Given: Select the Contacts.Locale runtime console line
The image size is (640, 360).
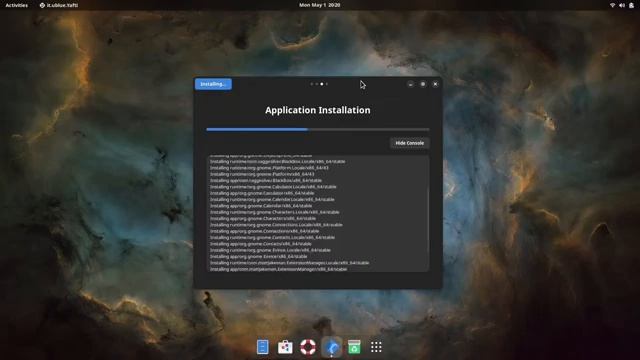Looking at the screenshot, I should 272,237.
